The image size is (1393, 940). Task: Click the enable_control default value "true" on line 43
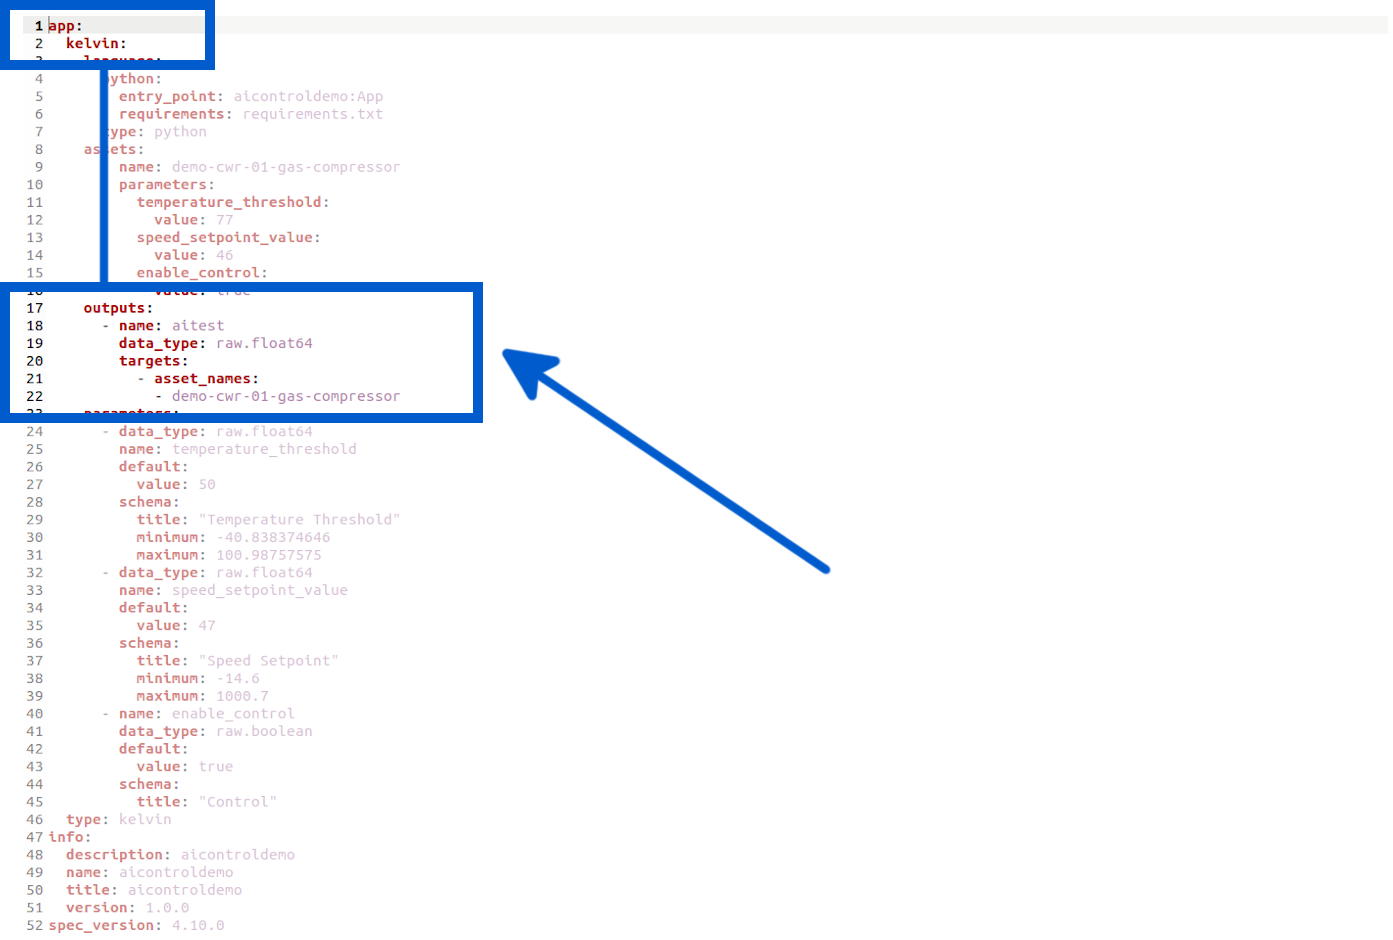click(x=215, y=766)
